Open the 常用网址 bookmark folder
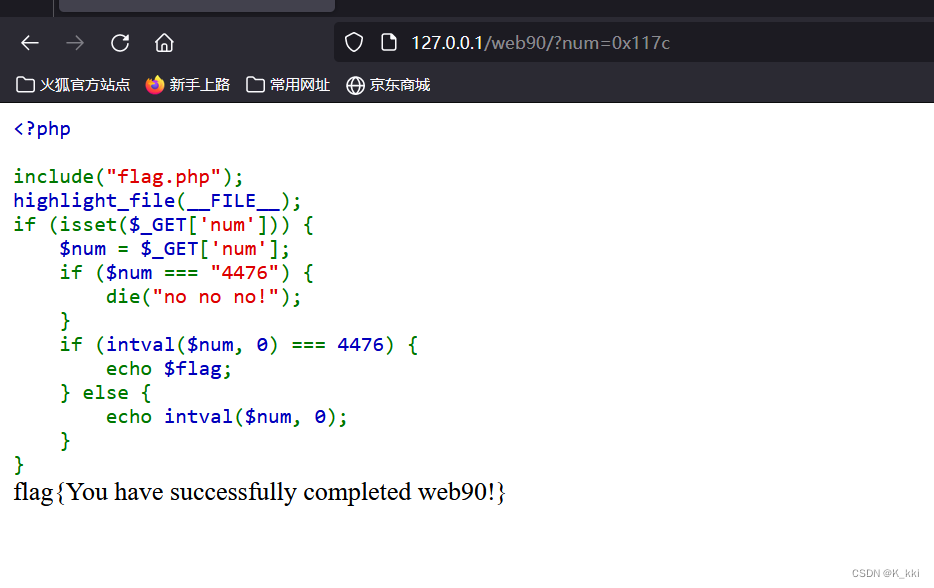 click(288, 85)
